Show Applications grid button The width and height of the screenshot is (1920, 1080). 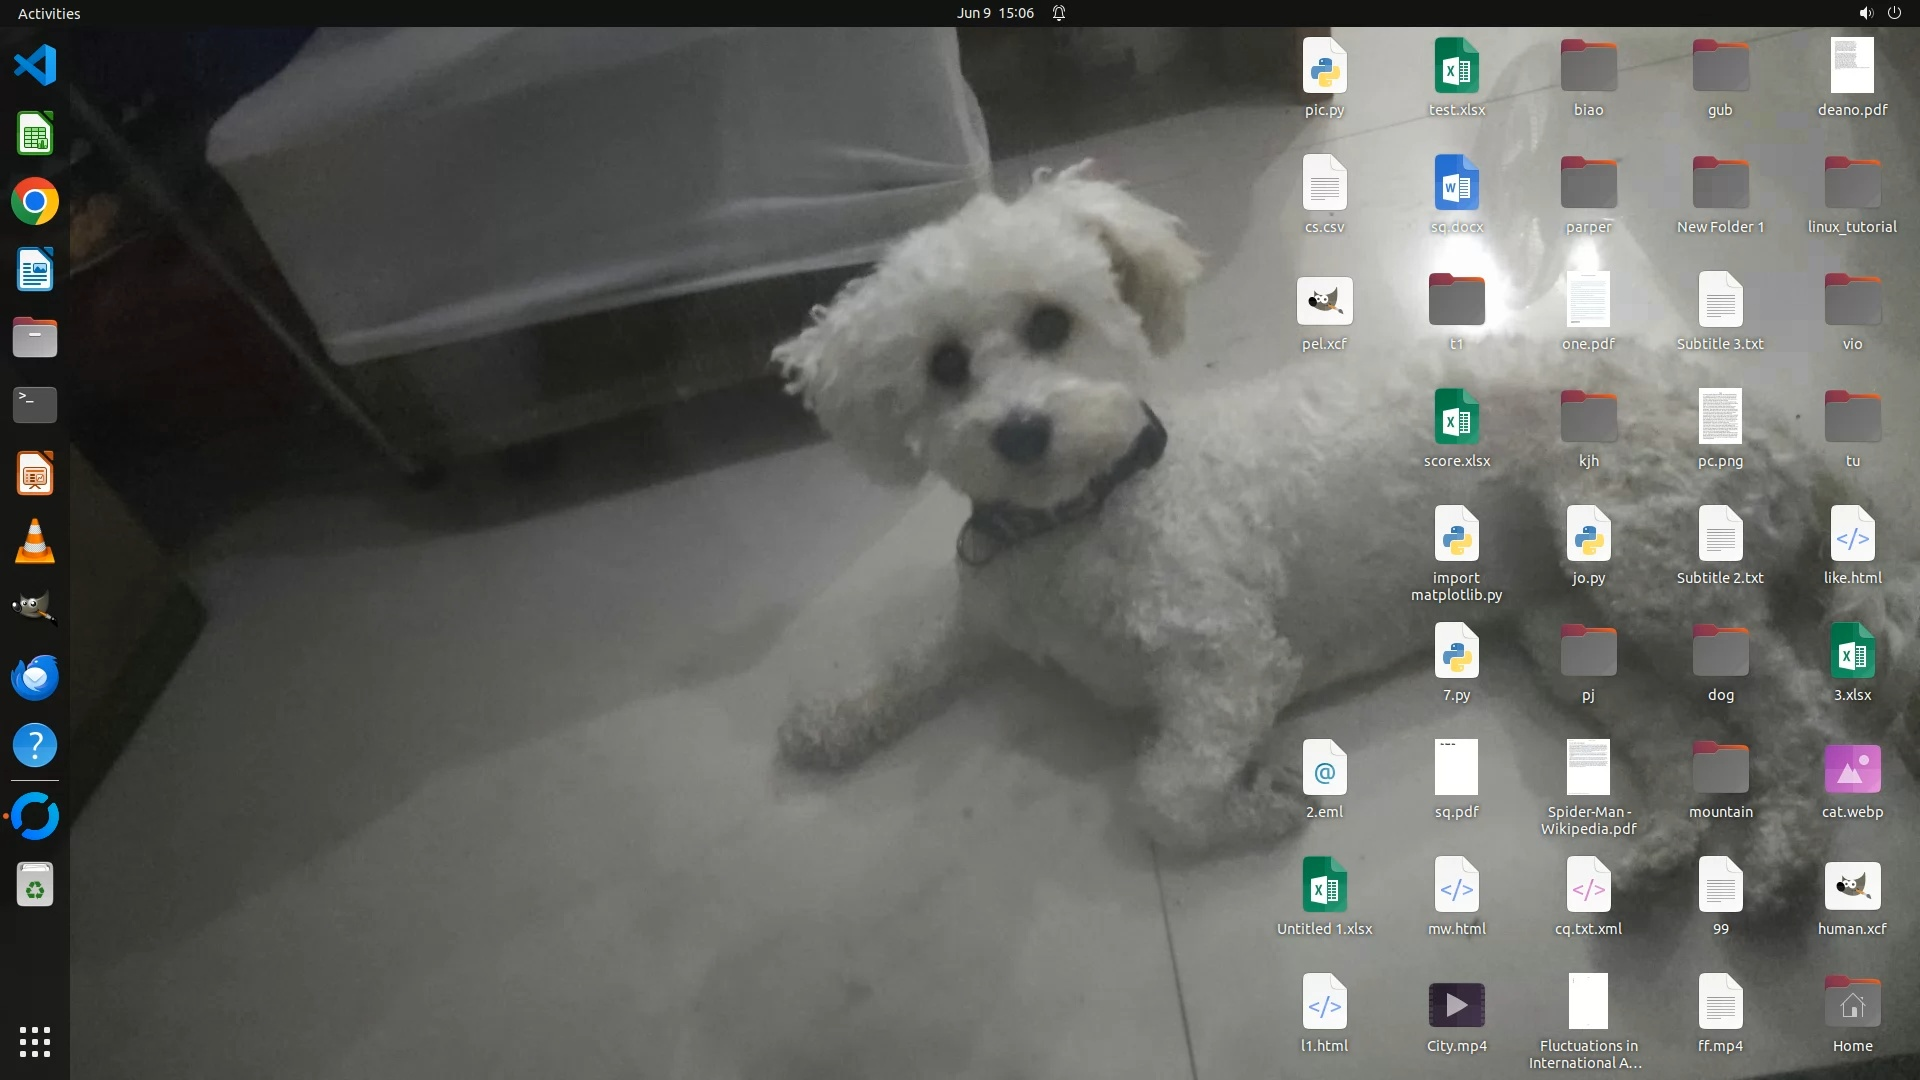pos(35,1041)
